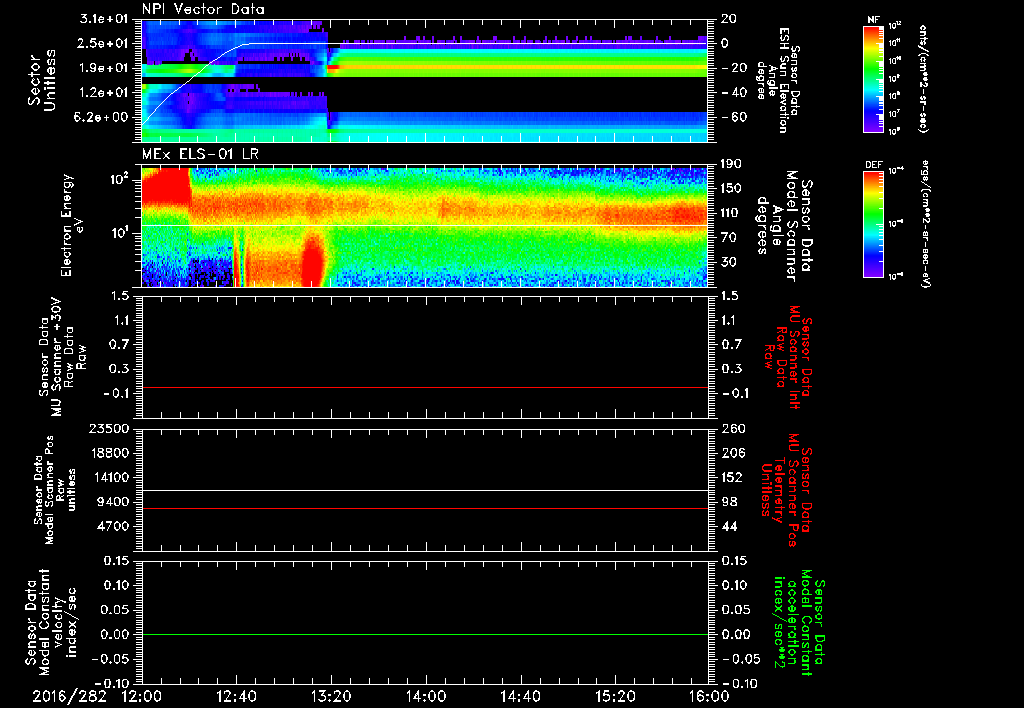Click the '70' scanner angle tick label
Viewport: 1024px width, 708px height.
click(729, 238)
